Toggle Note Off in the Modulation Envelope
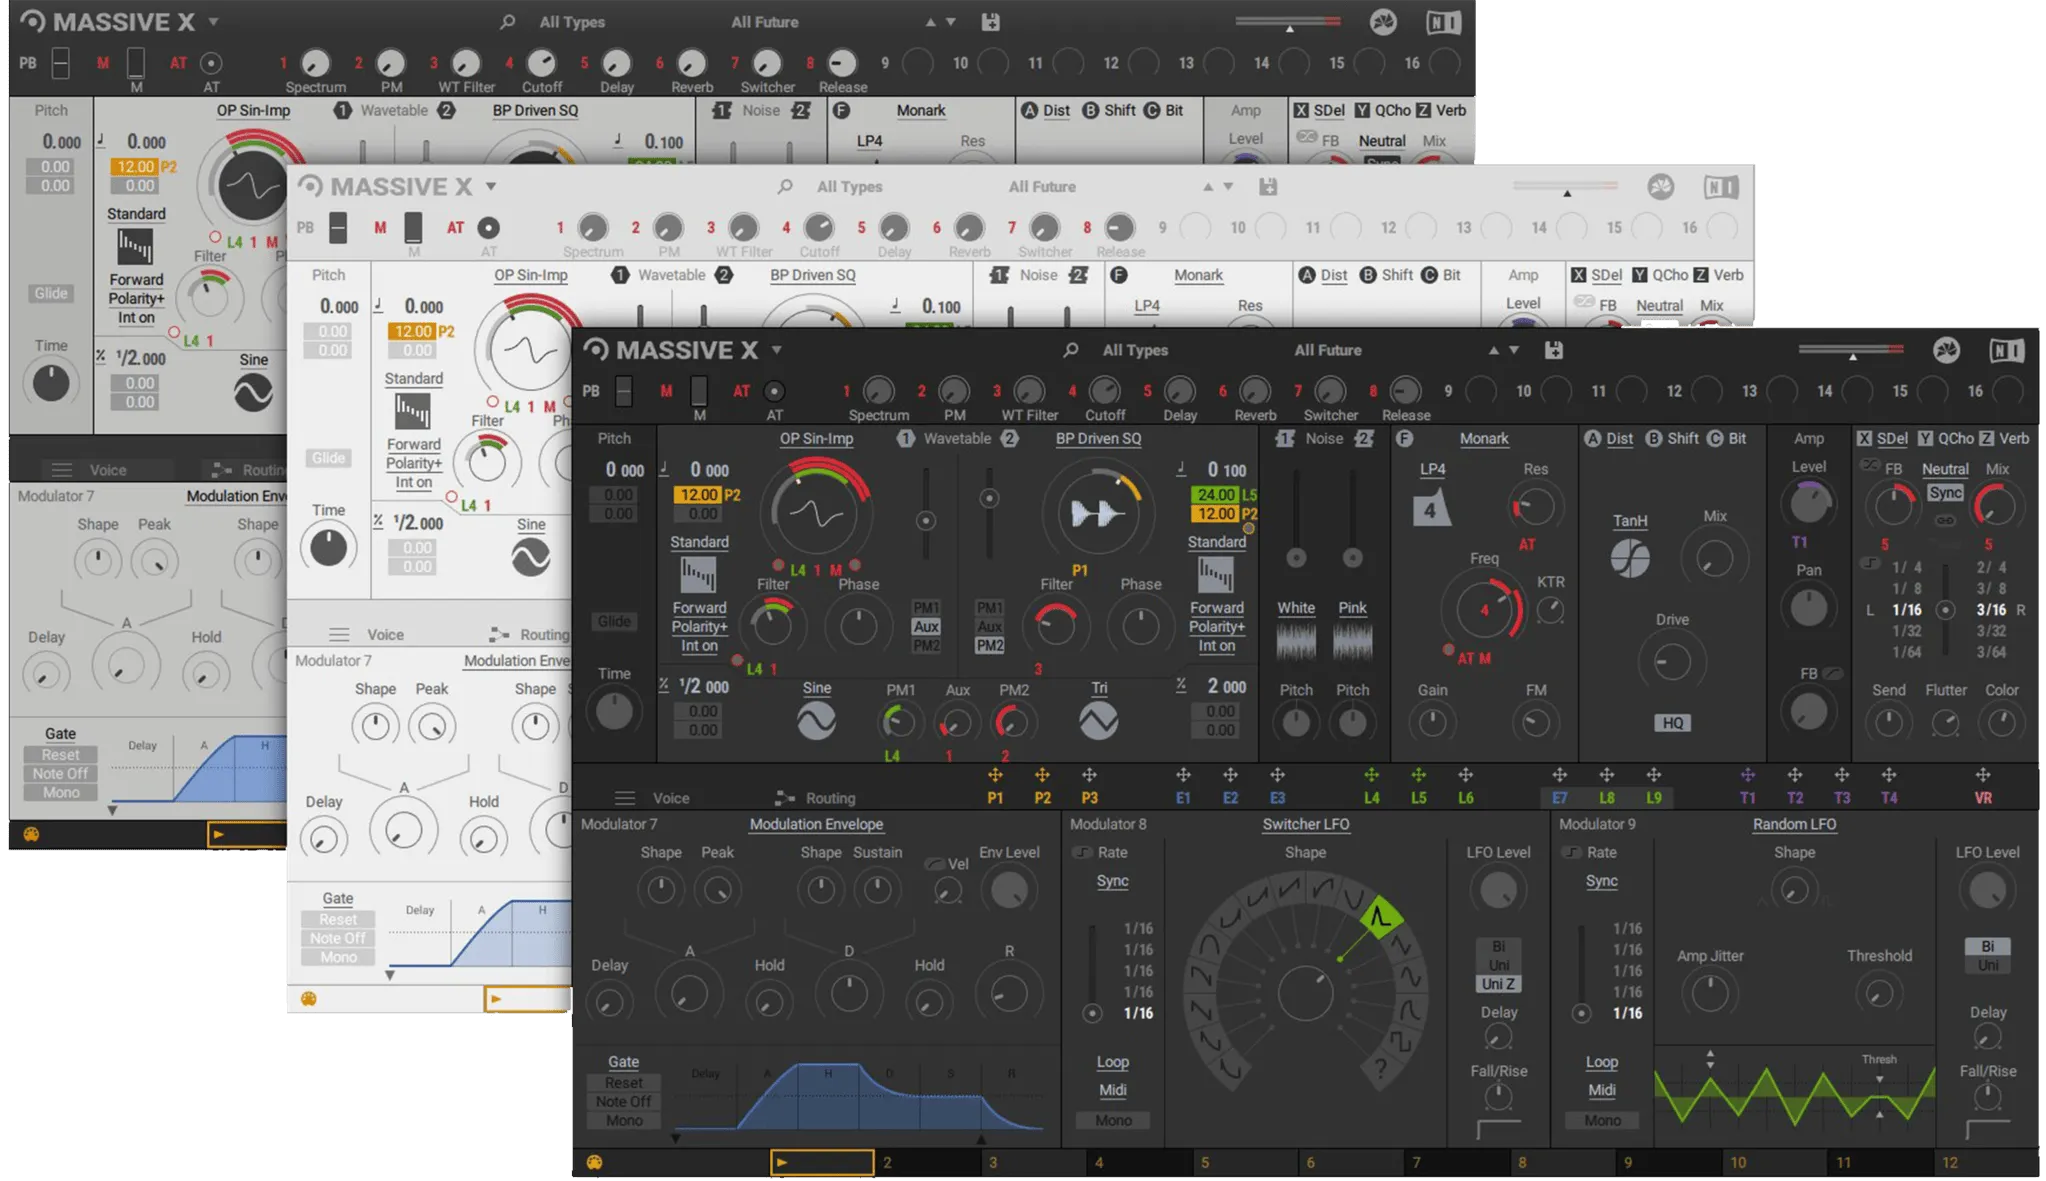The width and height of the screenshot is (2046, 1181). point(624,1101)
